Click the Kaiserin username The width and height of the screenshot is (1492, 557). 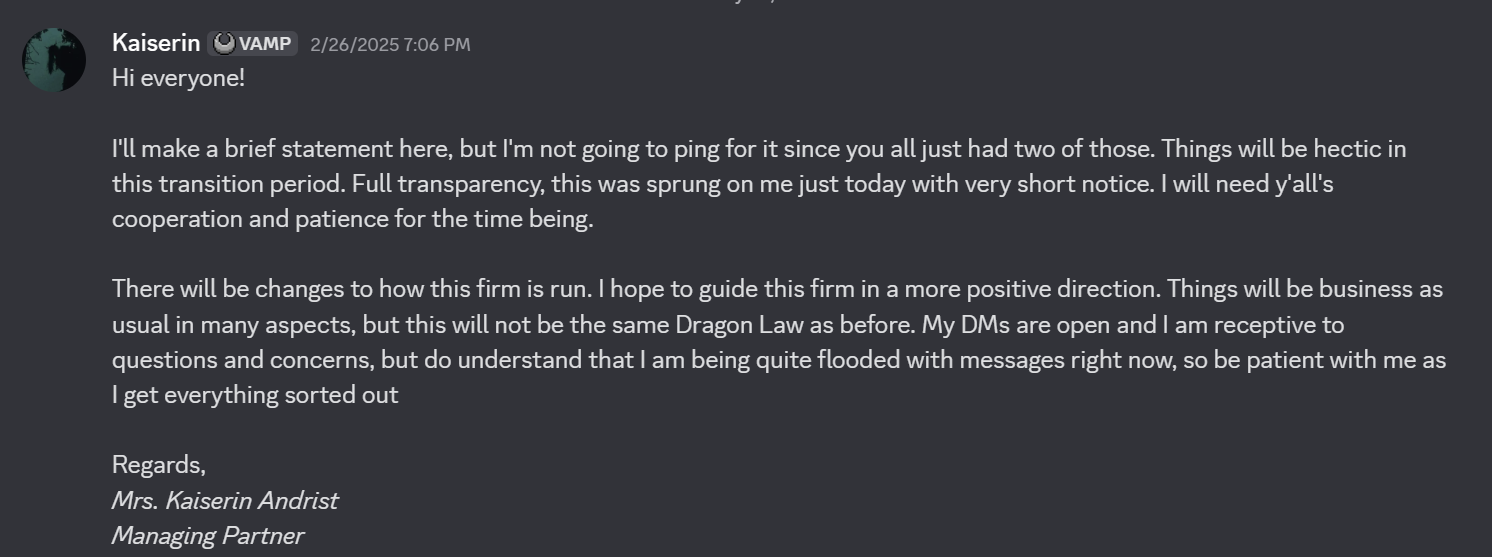coord(156,43)
